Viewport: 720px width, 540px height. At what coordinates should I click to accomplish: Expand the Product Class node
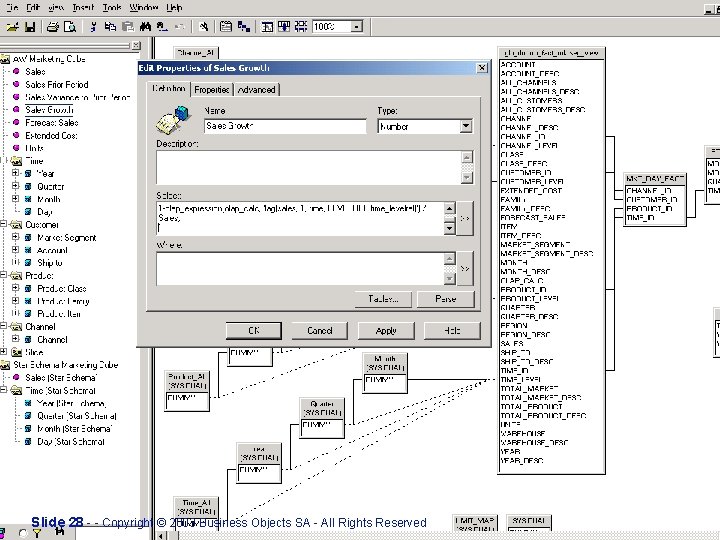[x=16, y=288]
